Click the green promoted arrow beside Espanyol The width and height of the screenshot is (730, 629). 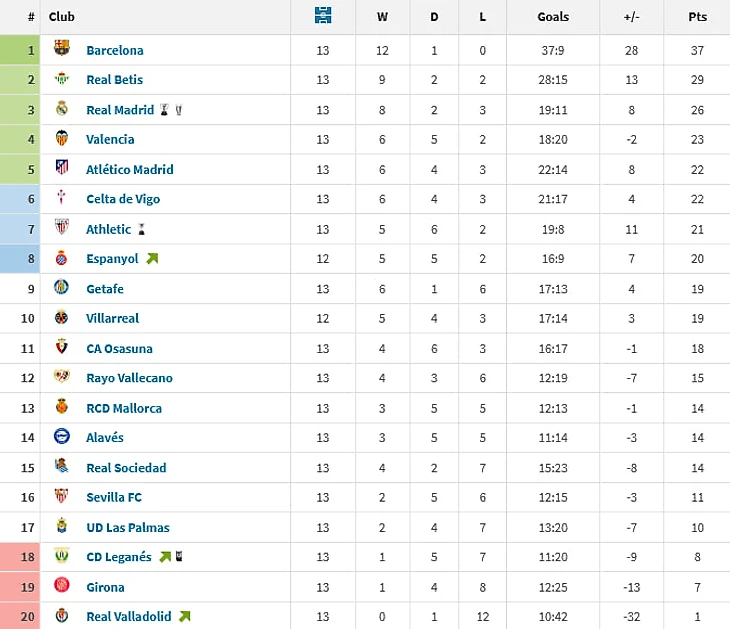click(152, 258)
